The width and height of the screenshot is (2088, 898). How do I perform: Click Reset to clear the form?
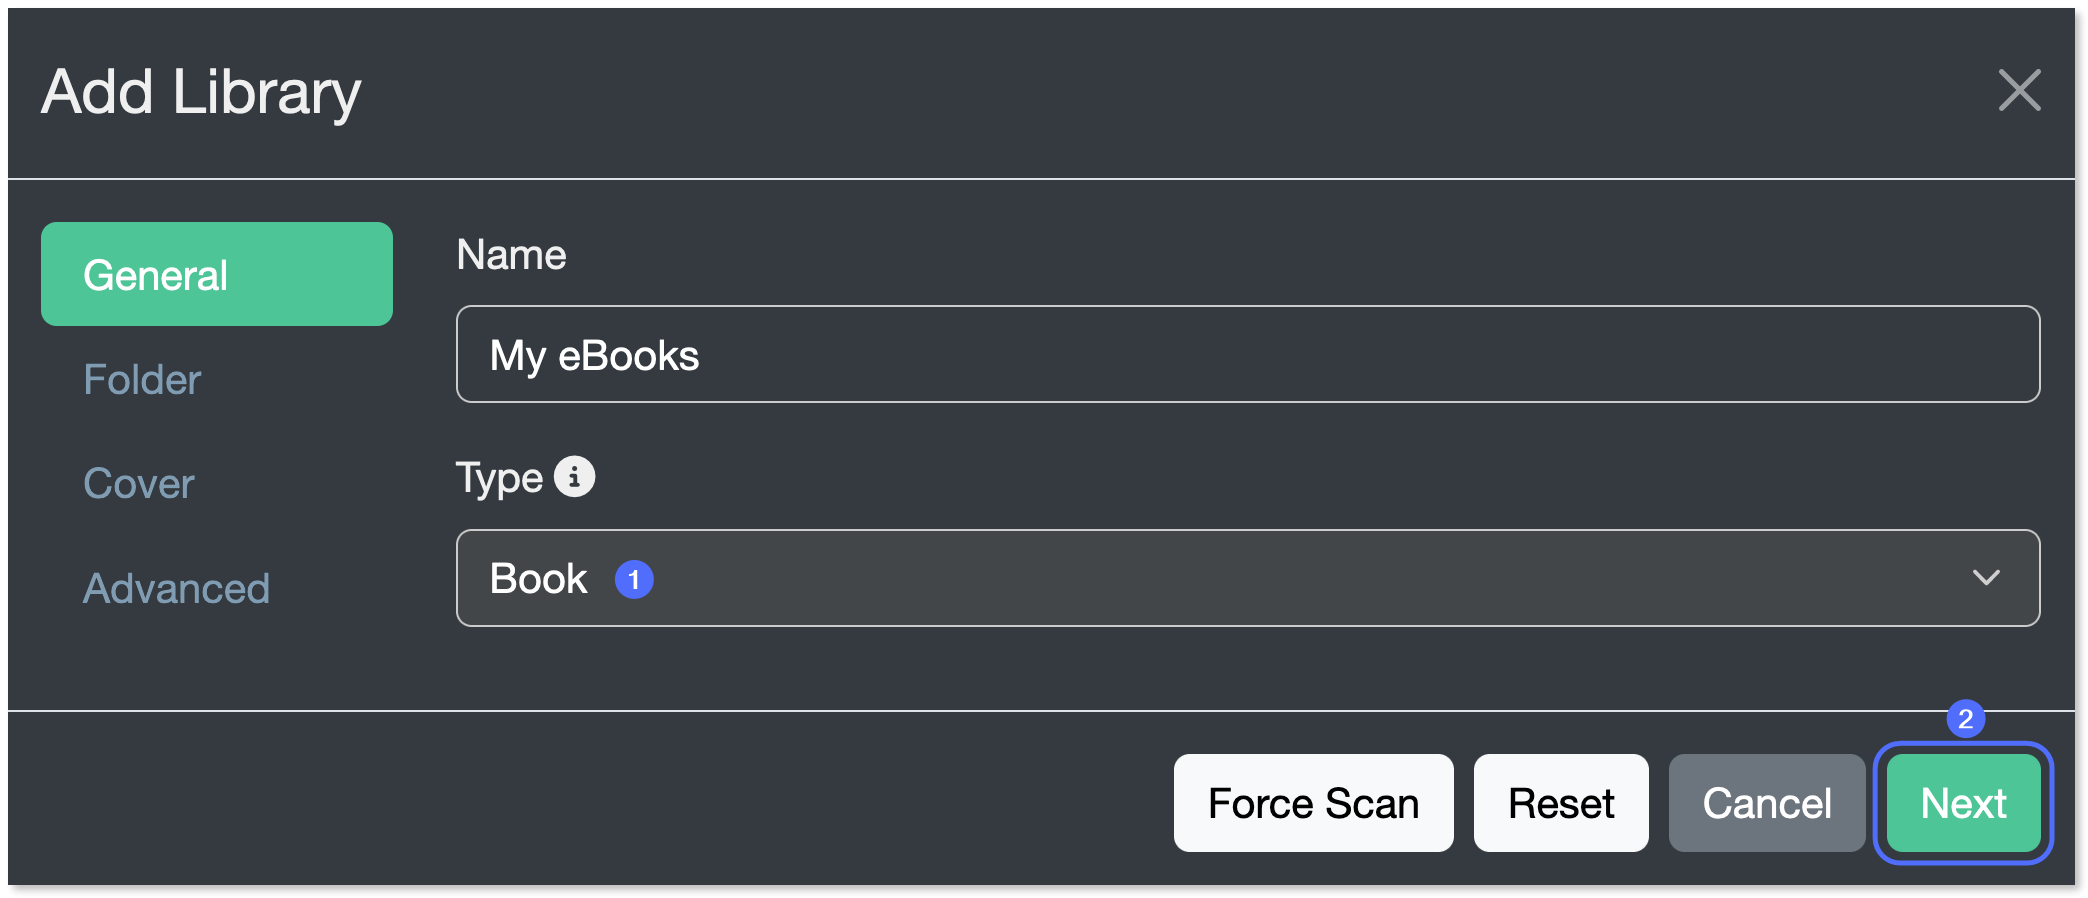(x=1561, y=802)
